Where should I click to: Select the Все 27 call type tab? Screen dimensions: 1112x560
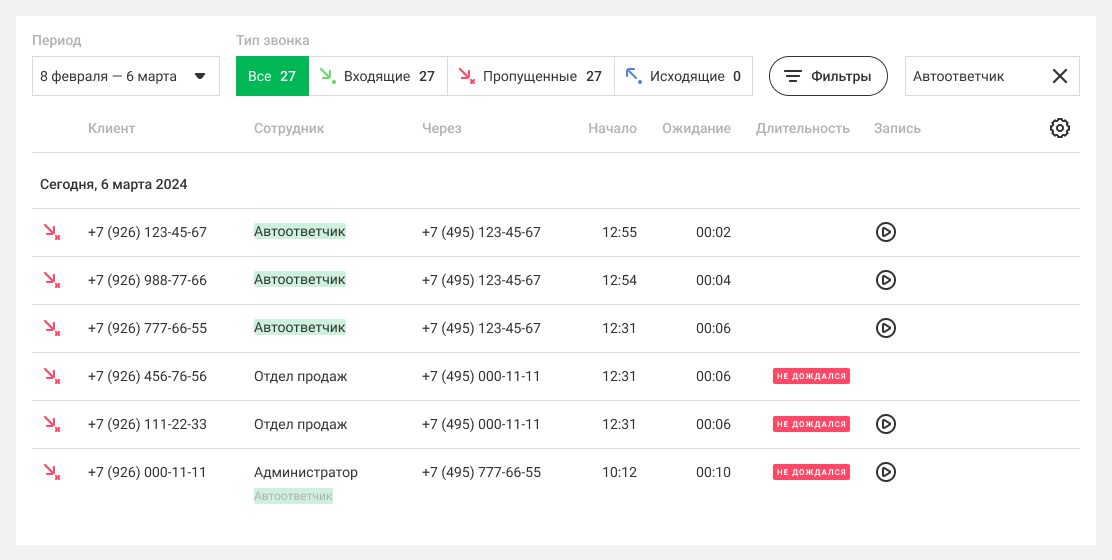(x=272, y=76)
